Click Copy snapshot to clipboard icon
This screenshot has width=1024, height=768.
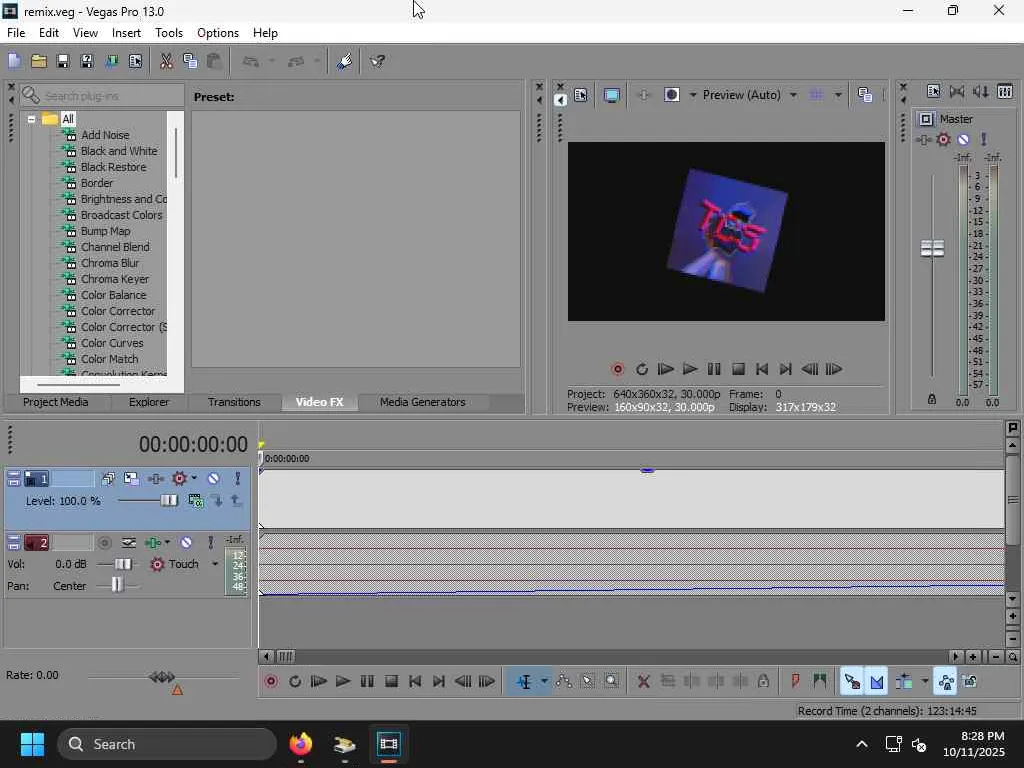pos(865,95)
